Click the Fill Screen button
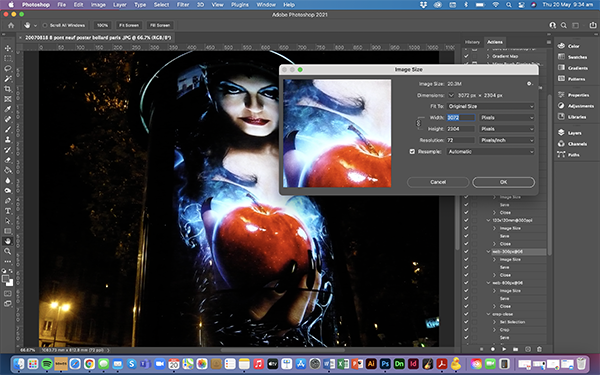Viewport: 600px width, 375px height. click(160, 25)
